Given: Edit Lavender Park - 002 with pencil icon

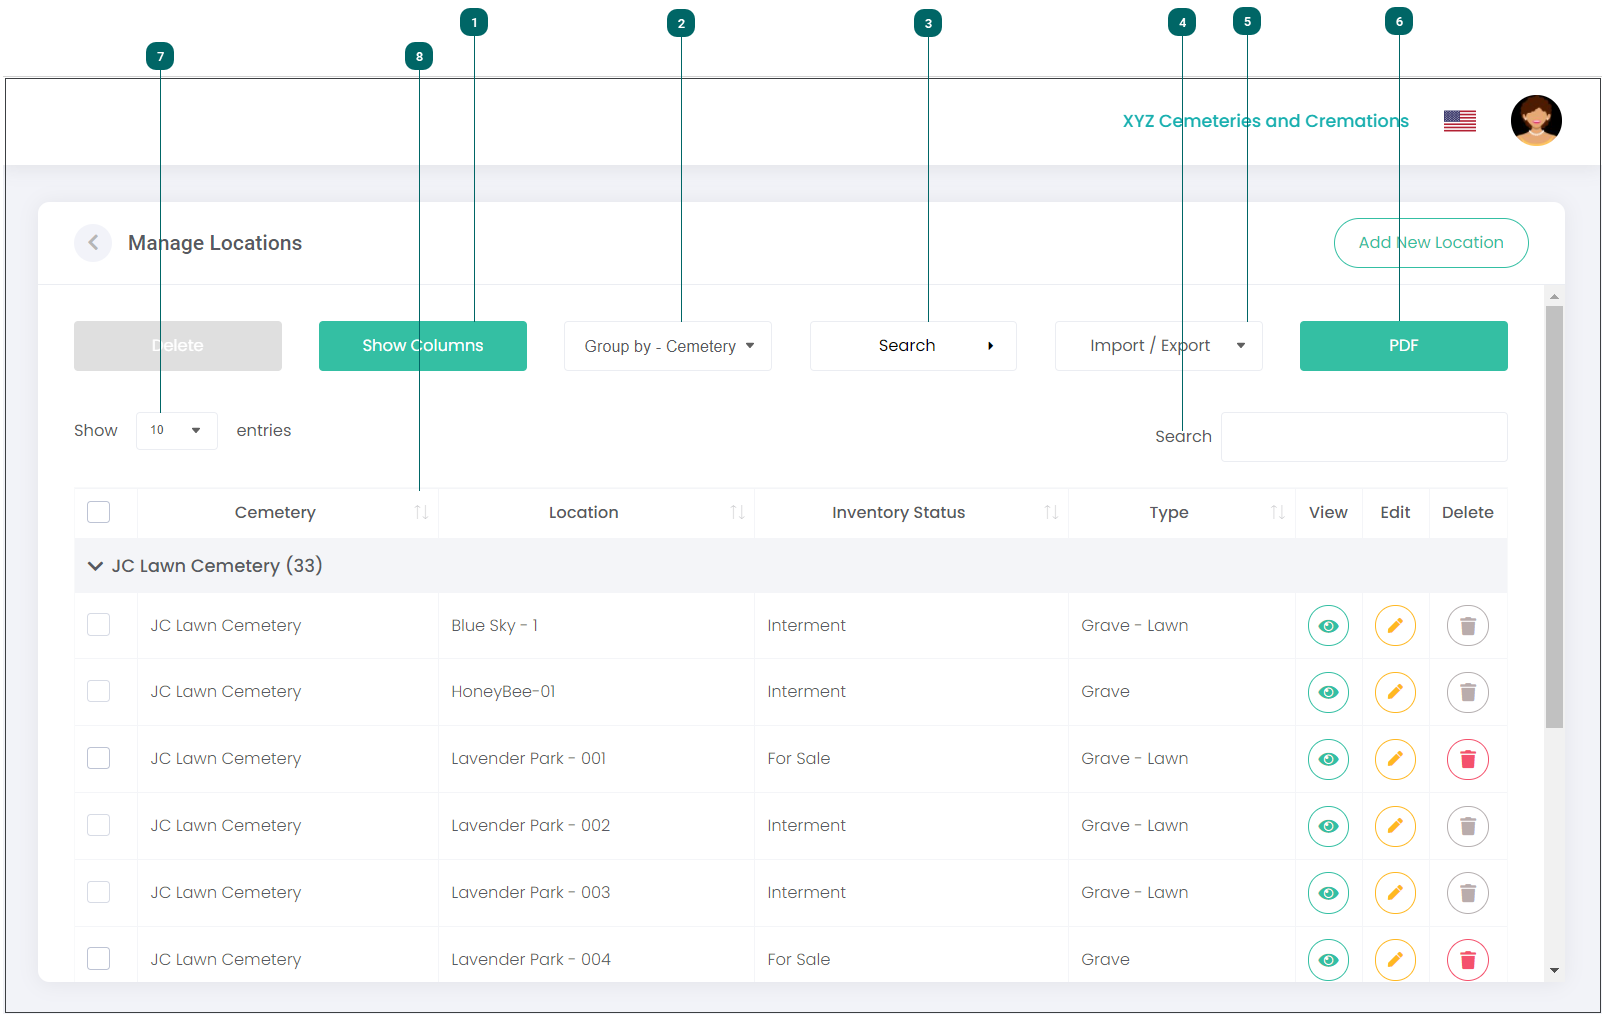Looking at the screenshot, I should point(1395,826).
